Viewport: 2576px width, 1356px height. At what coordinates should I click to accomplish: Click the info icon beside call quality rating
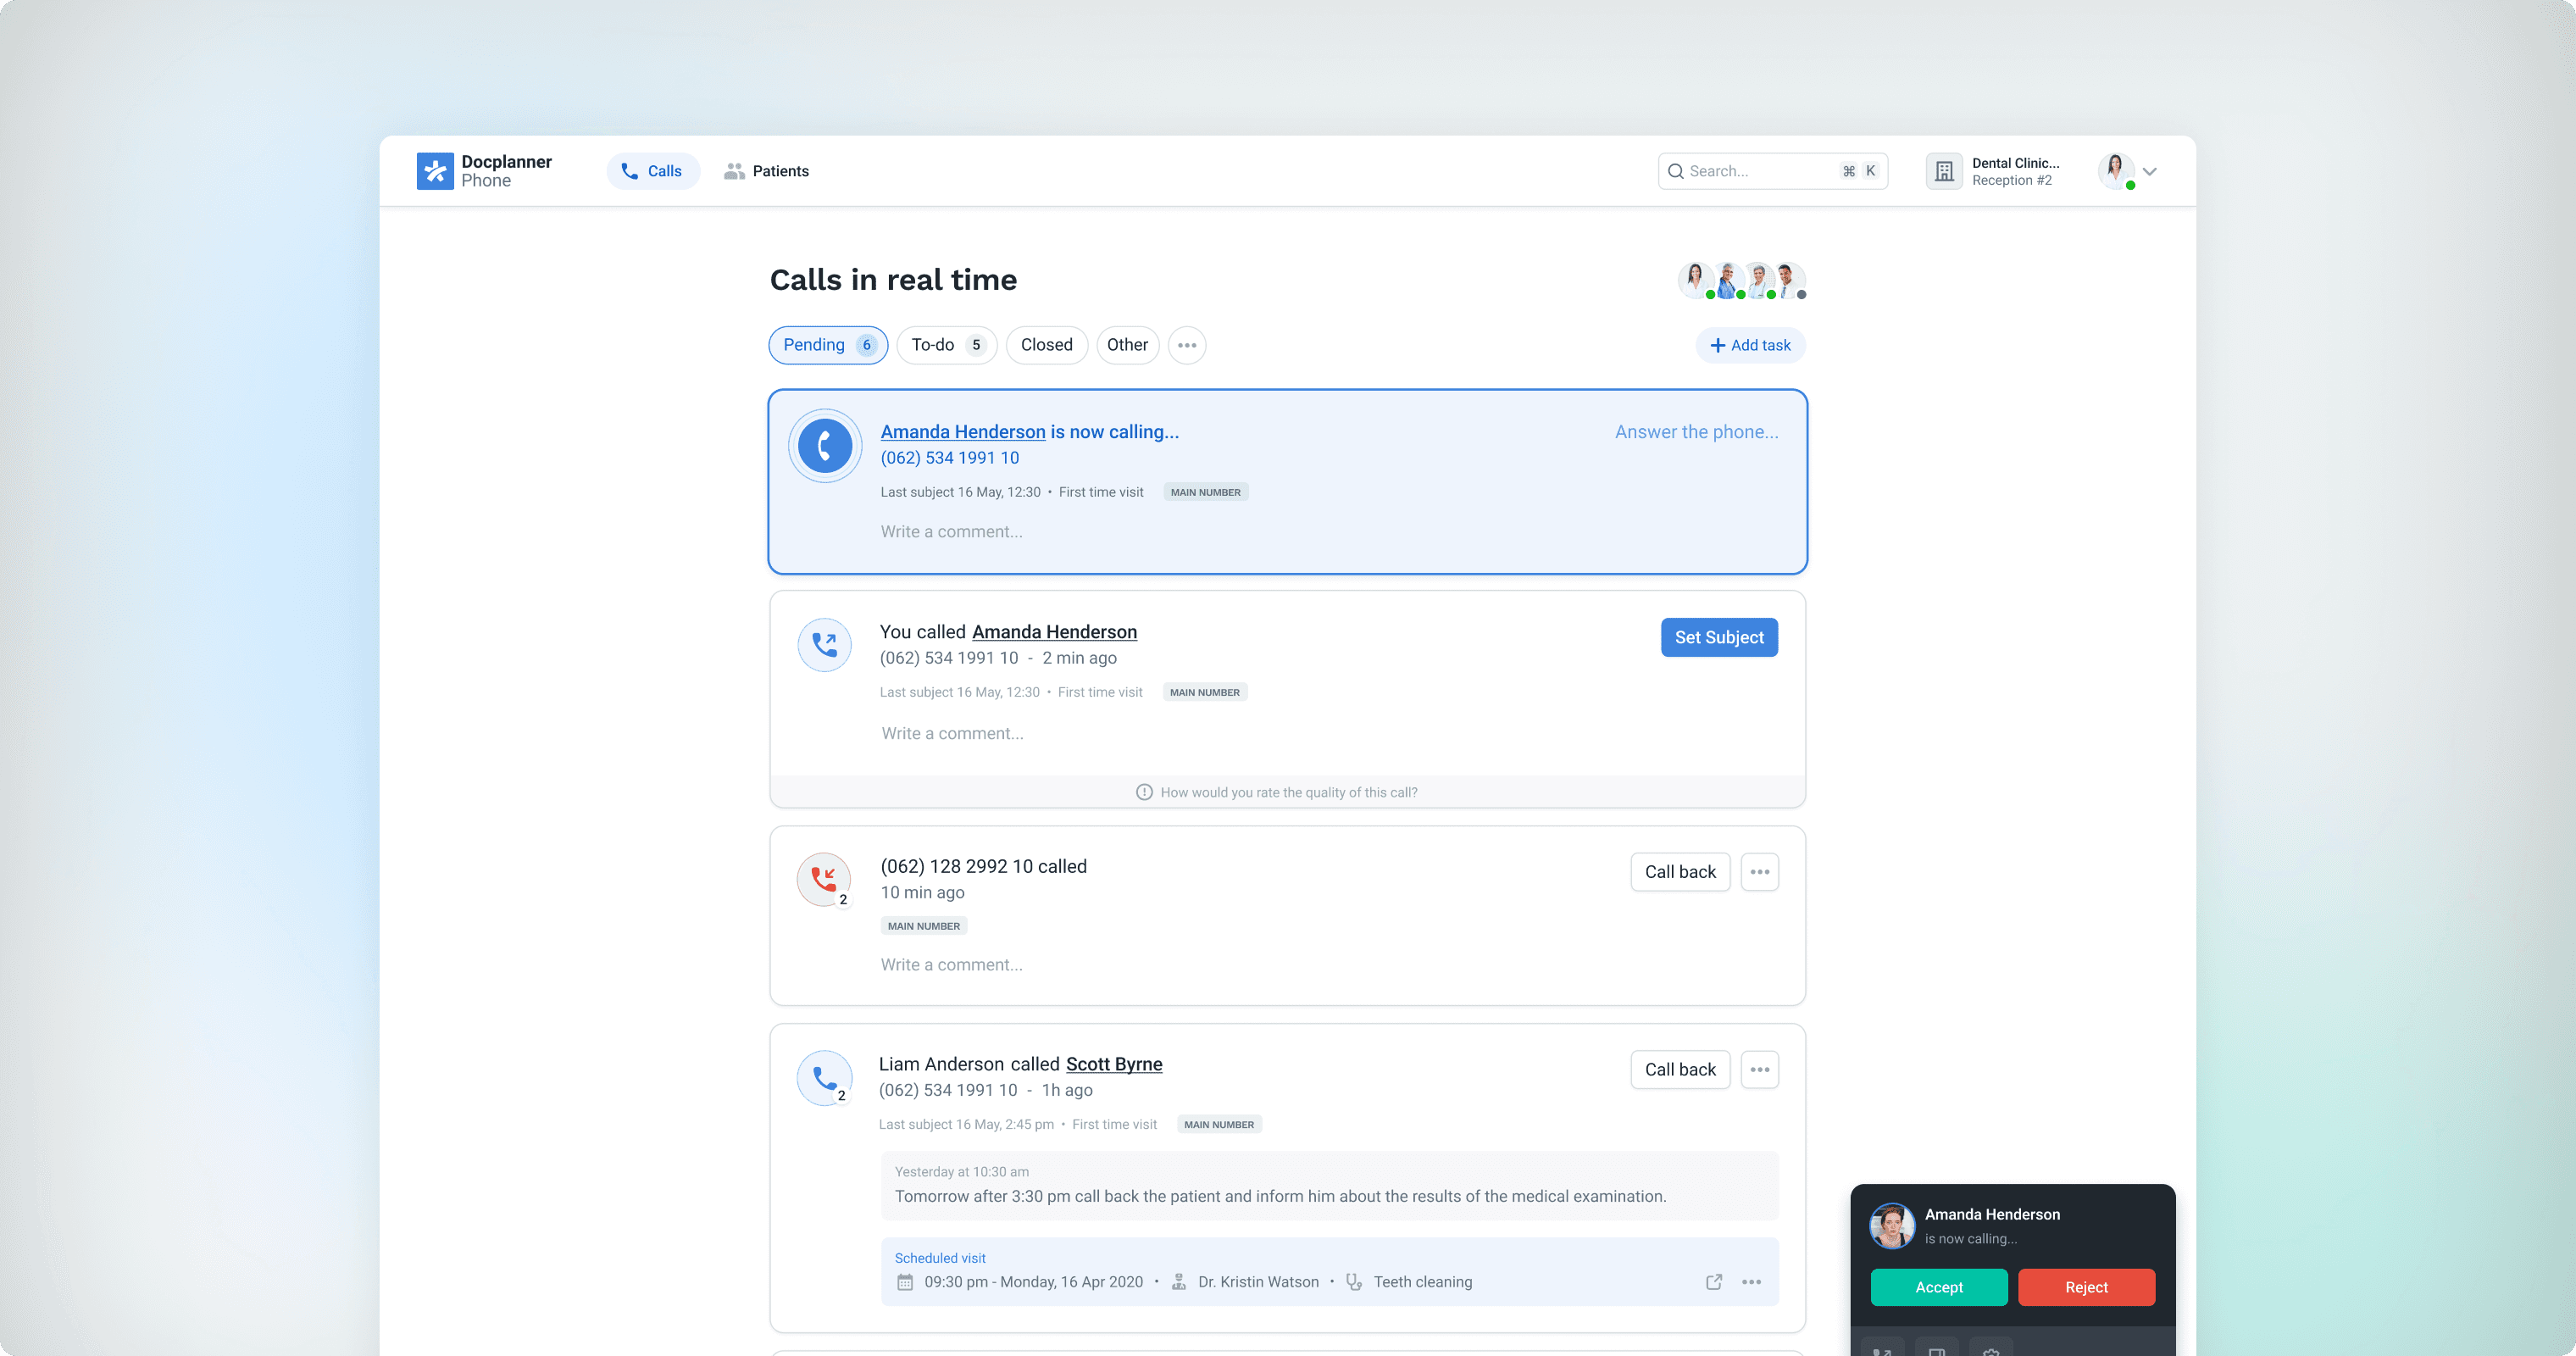coord(1144,792)
